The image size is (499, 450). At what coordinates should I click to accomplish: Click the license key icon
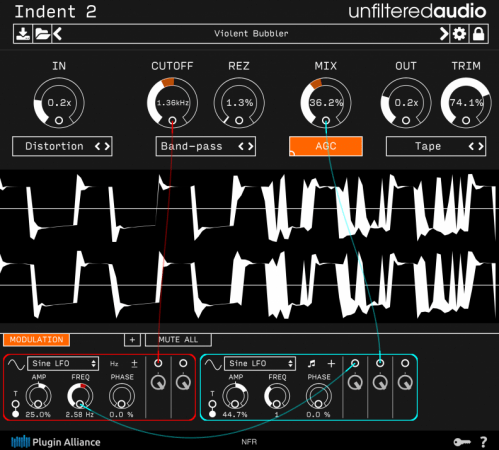click(x=462, y=442)
